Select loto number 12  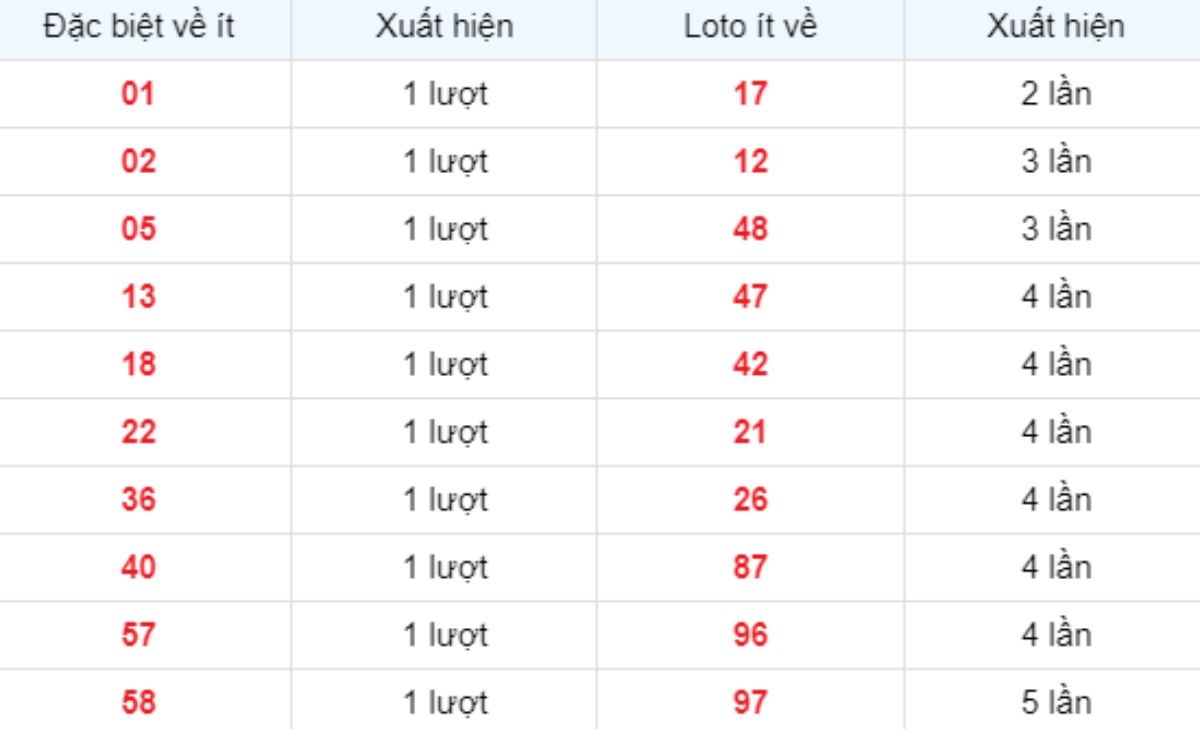click(750, 162)
